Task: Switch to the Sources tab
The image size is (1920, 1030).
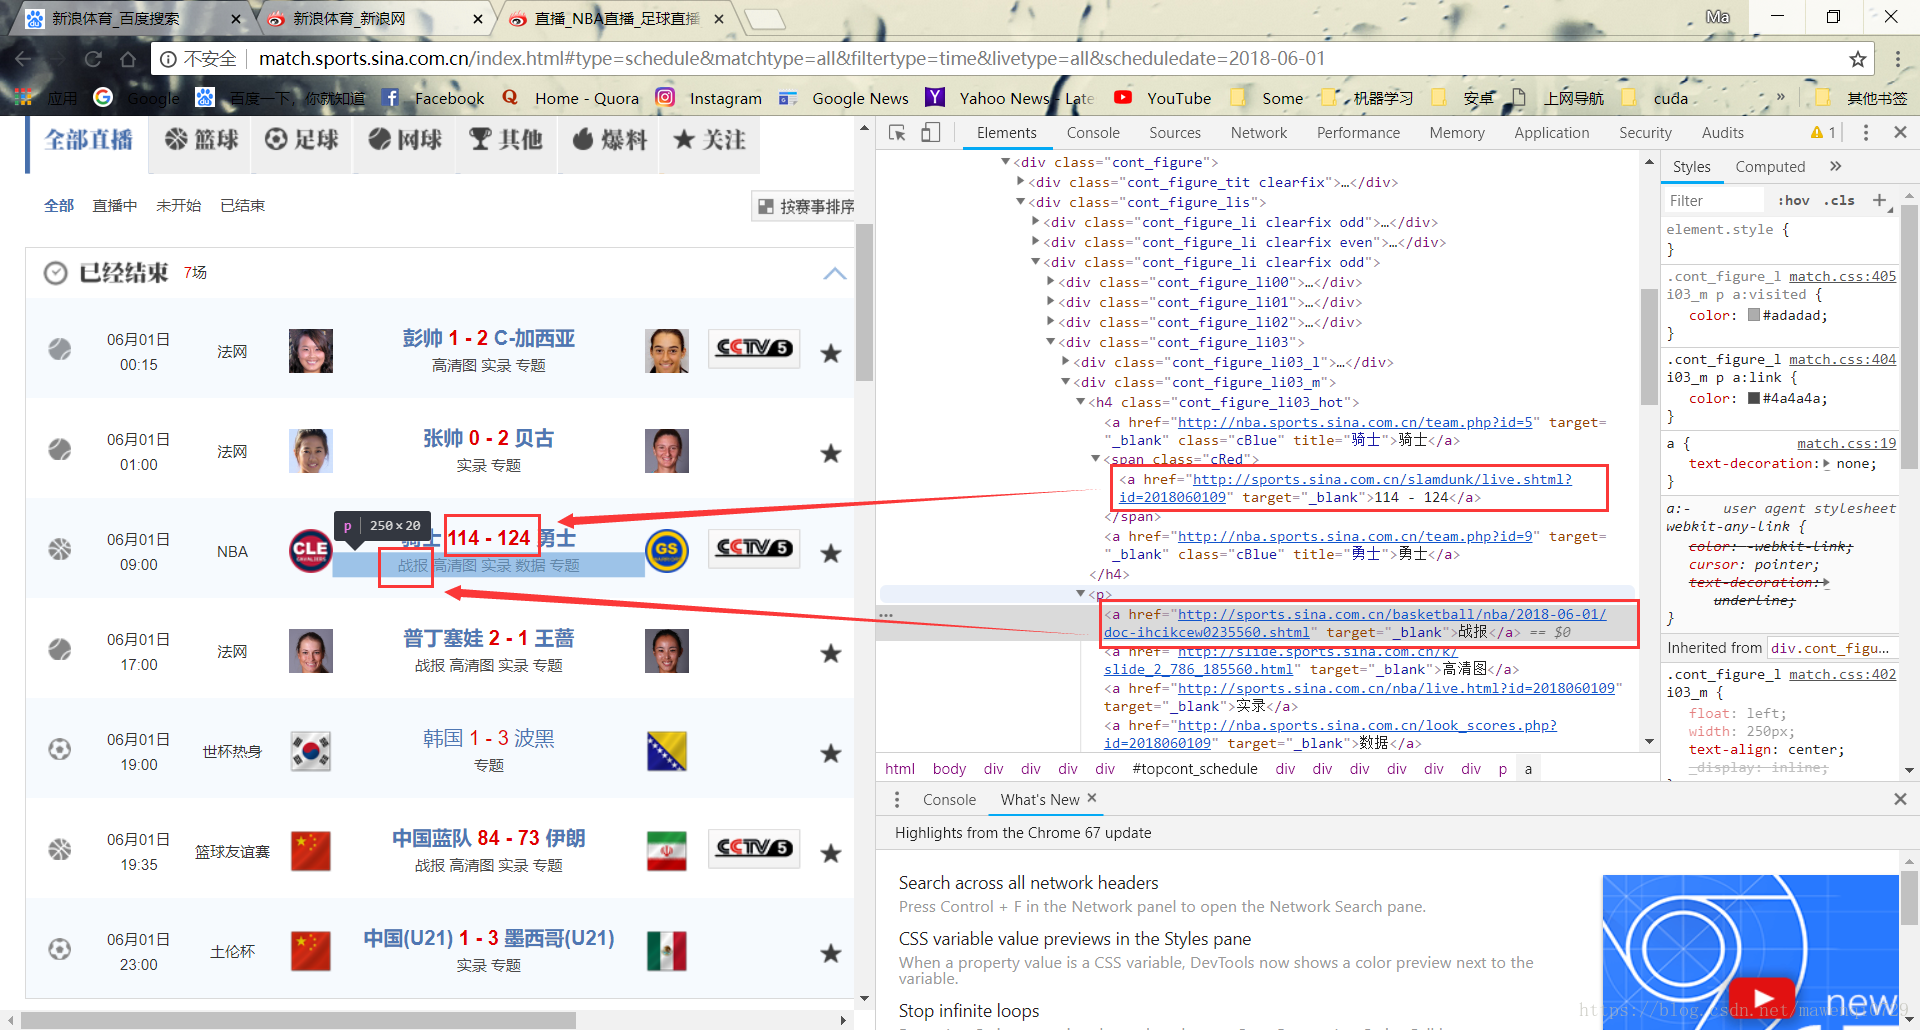Action: click(x=1175, y=133)
